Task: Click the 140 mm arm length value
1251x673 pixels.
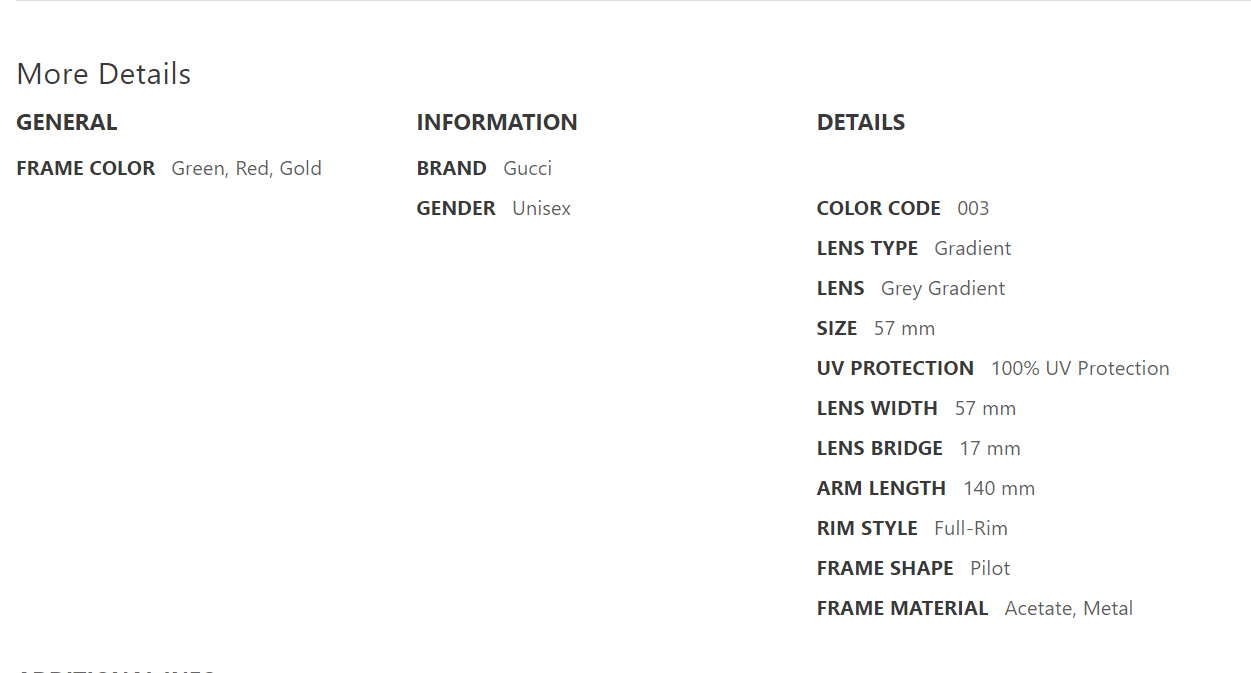Action: [999, 488]
